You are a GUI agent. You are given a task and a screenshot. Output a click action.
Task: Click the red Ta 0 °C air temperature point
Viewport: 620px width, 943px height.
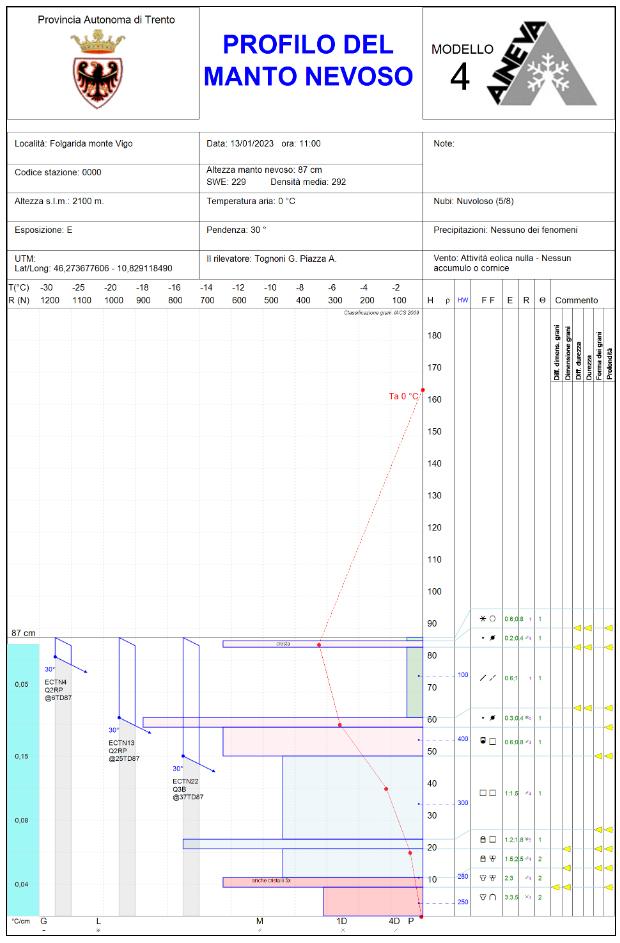click(x=423, y=390)
